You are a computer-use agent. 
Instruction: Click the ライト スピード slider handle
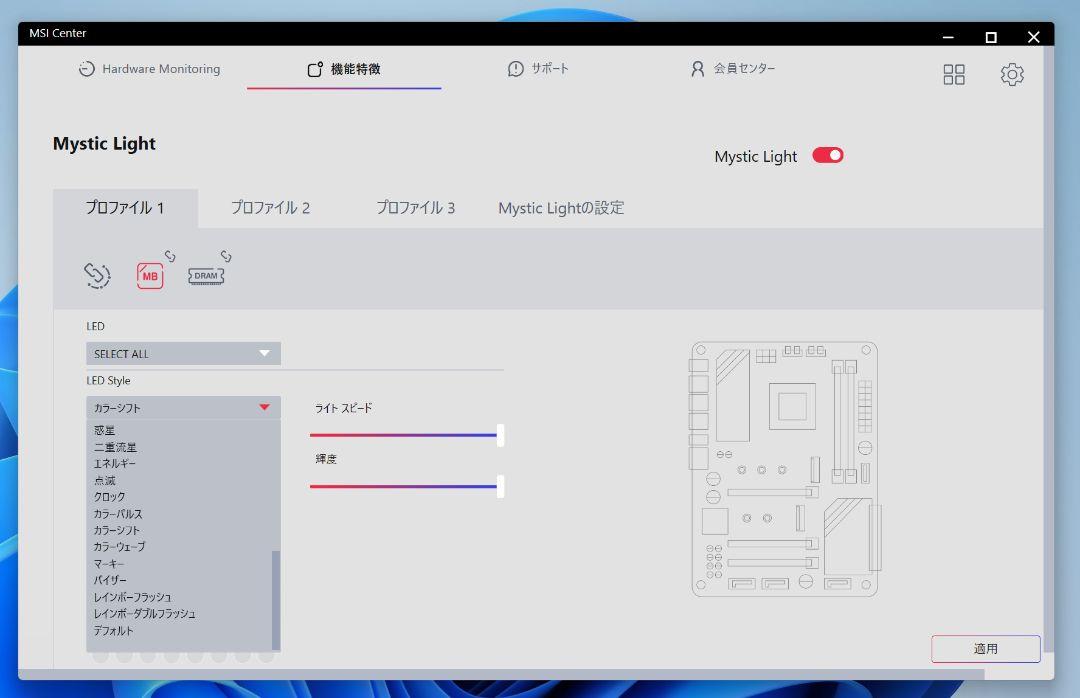[x=501, y=435]
